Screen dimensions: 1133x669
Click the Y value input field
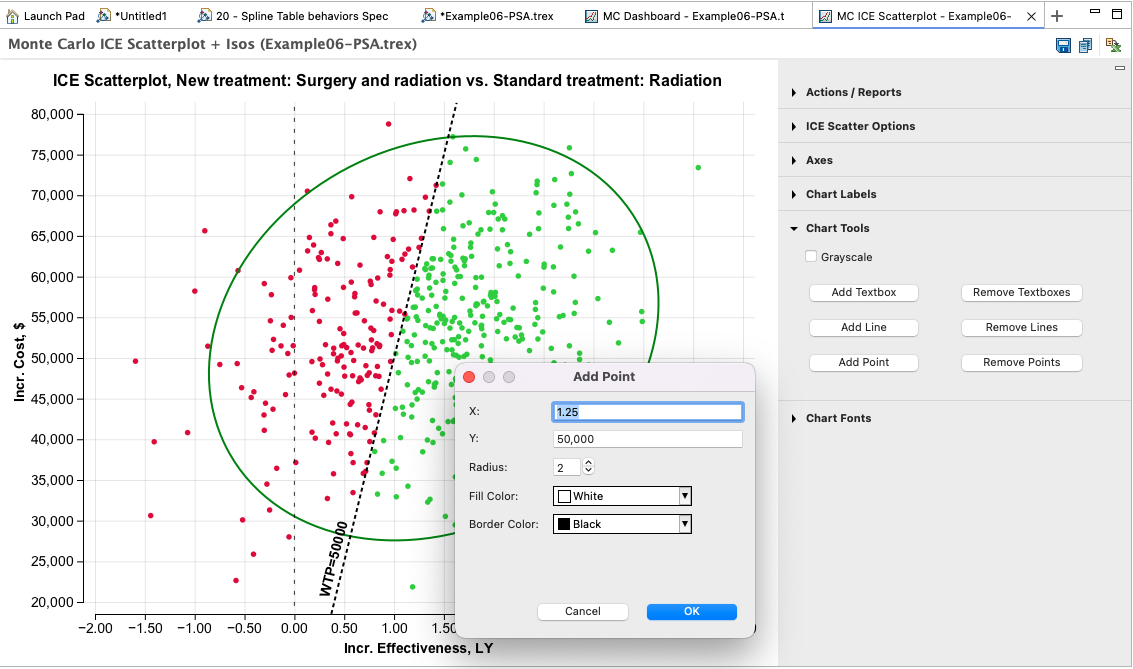pyautogui.click(x=647, y=438)
